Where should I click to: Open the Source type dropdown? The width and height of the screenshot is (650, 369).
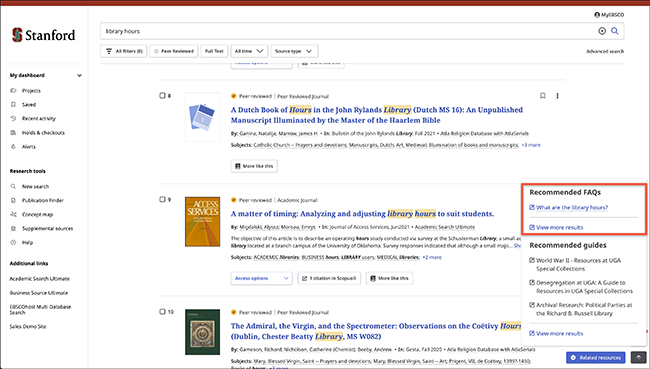(294, 51)
